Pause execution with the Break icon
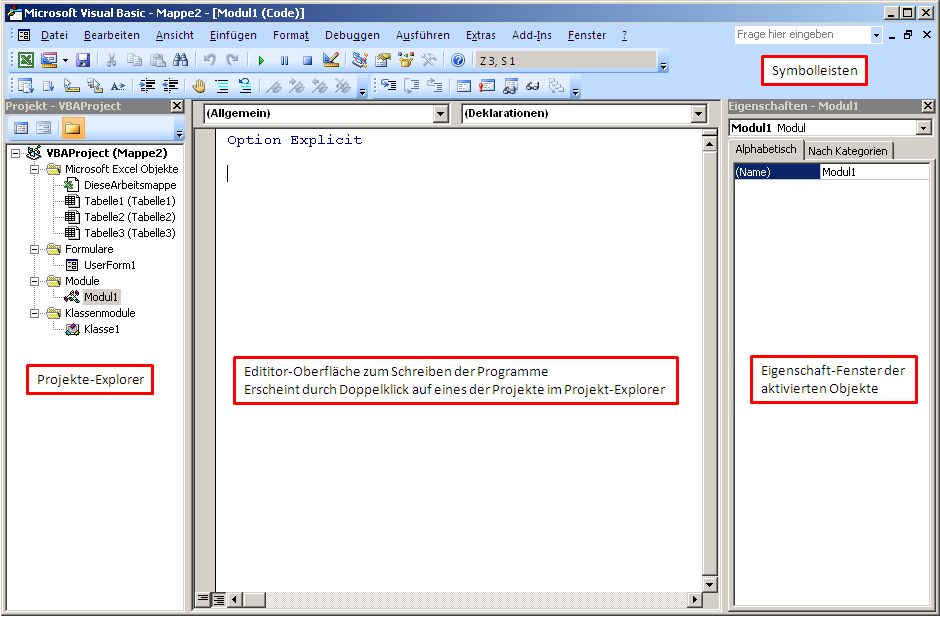Image resolution: width=940 pixels, height=617 pixels. click(x=284, y=61)
